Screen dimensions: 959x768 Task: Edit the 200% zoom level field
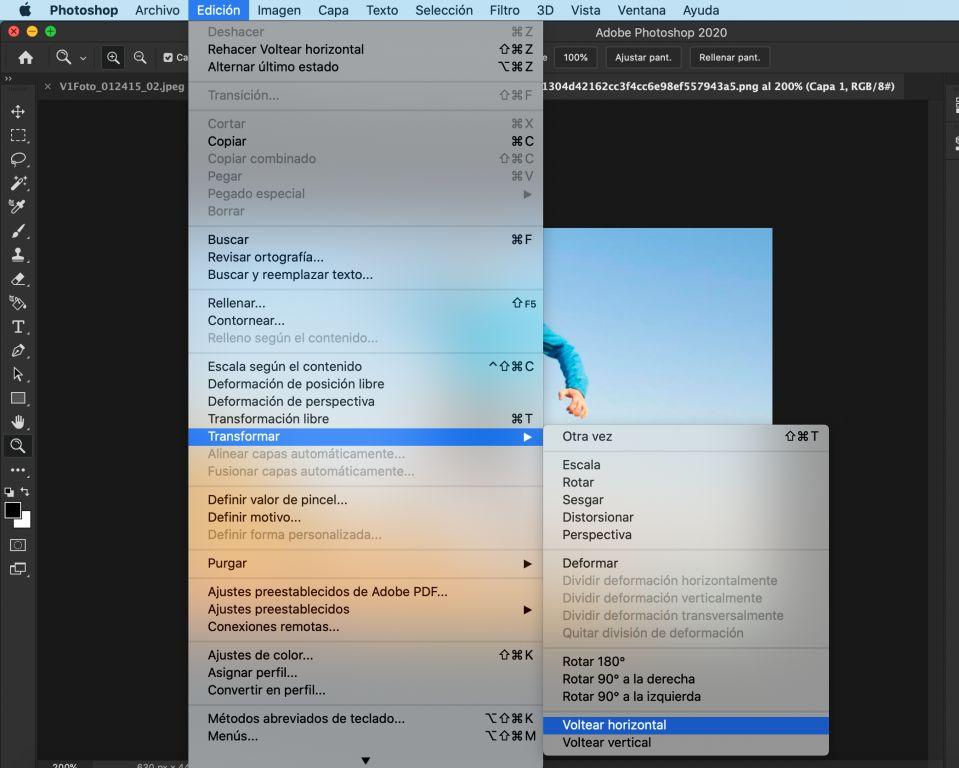point(64,764)
